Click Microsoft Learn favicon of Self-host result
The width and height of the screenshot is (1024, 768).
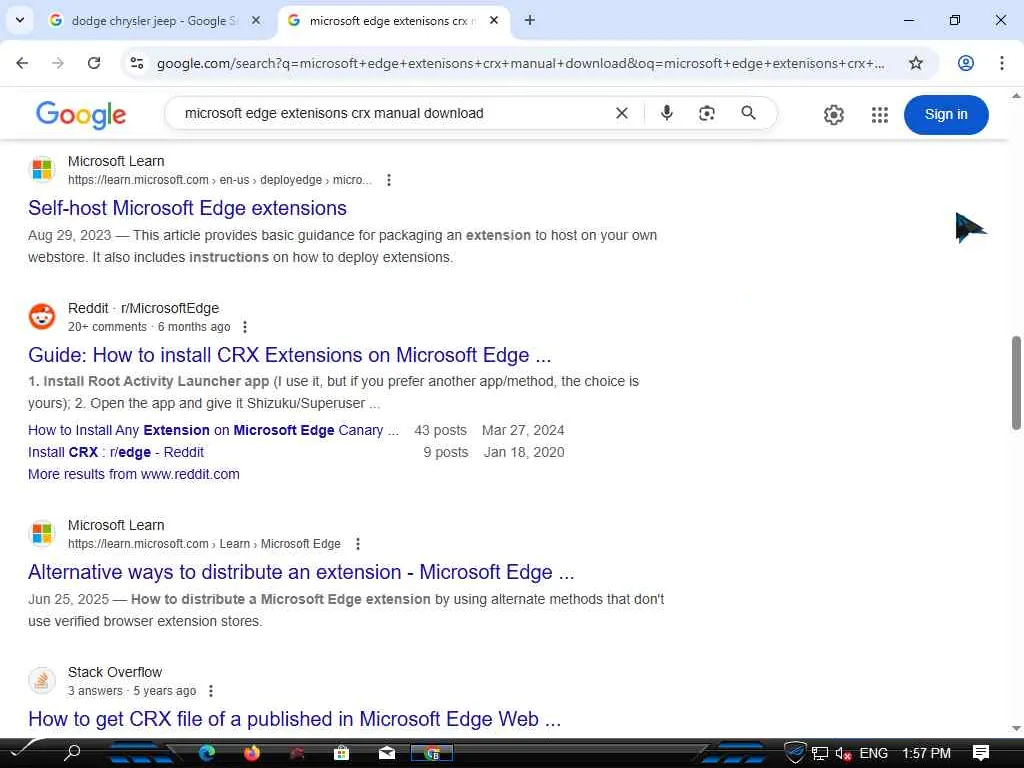tap(42, 169)
